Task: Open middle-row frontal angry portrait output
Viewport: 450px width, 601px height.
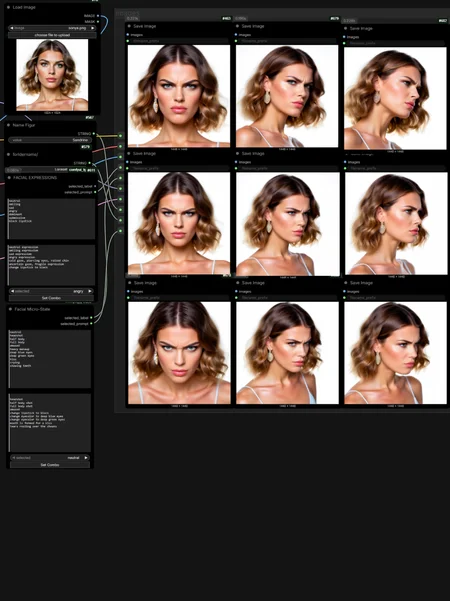Action: click(179, 223)
